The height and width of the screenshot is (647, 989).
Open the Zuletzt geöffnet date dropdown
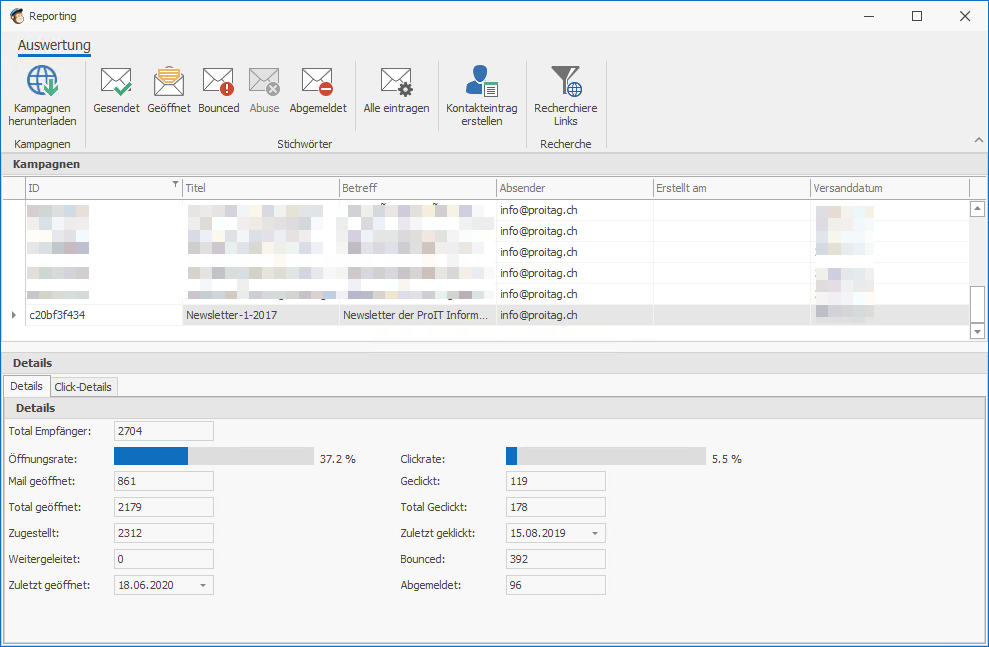[x=203, y=585]
